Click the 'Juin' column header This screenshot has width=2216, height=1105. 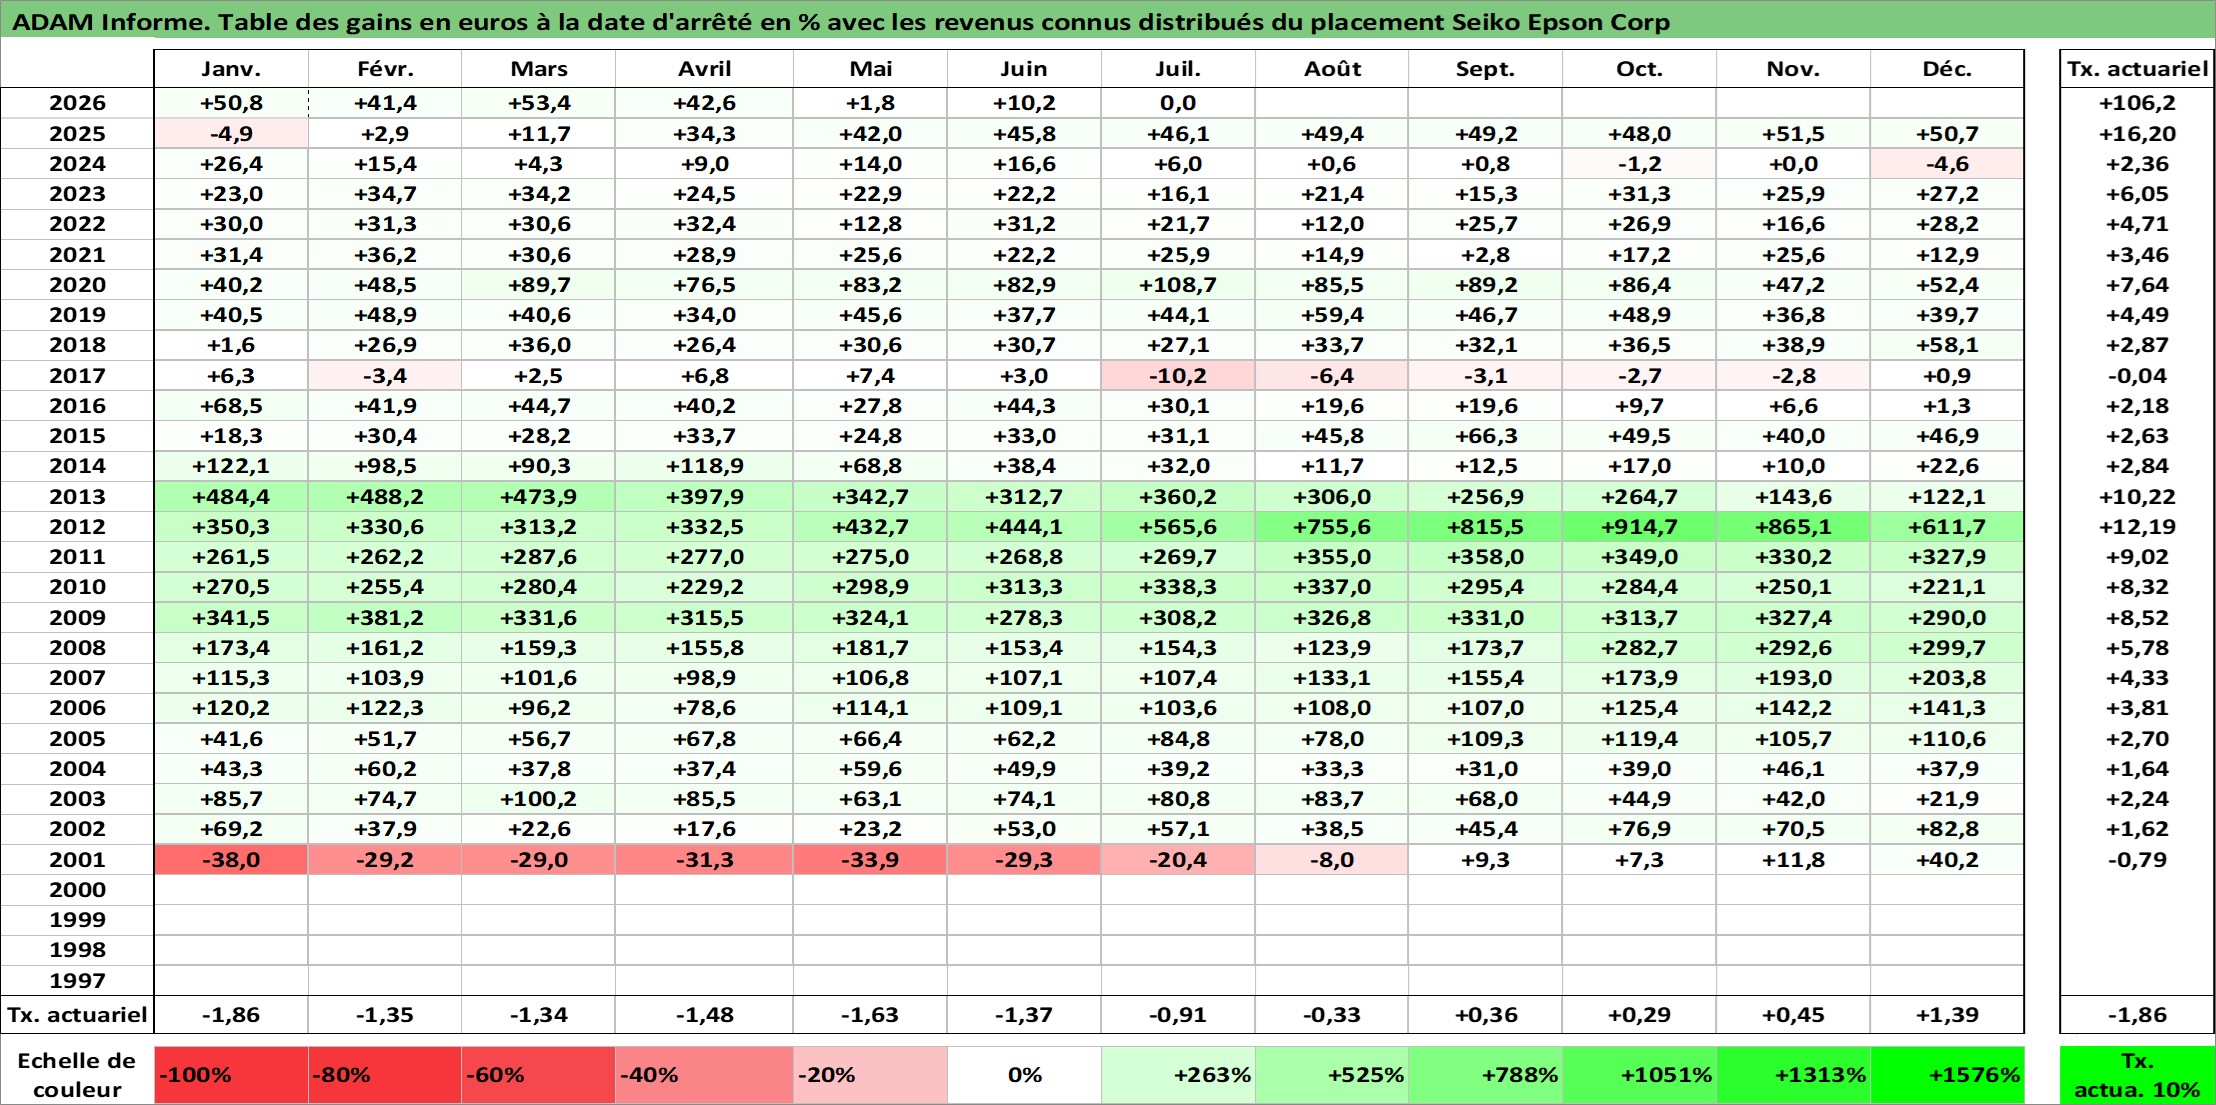[x=1024, y=69]
